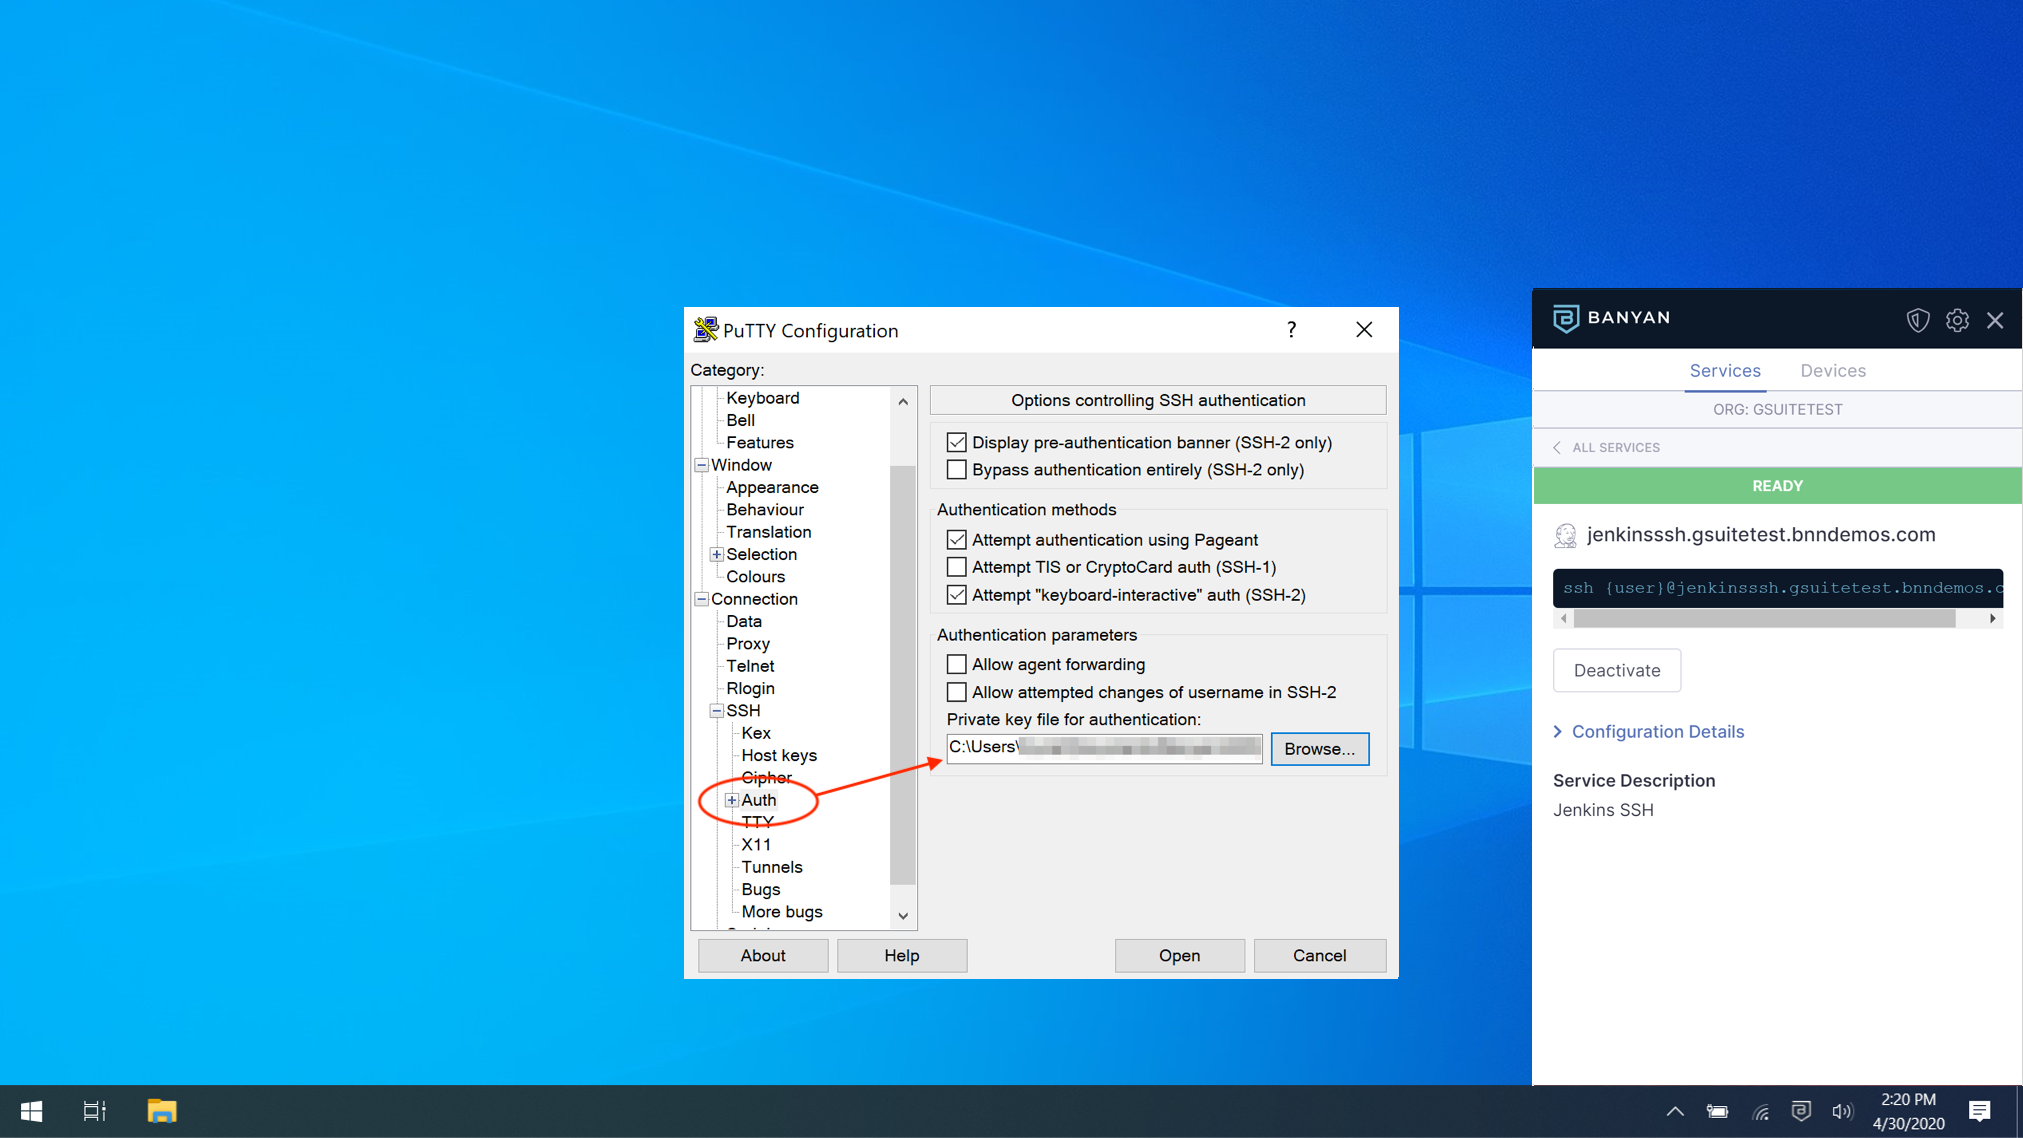Toggle keyboard-interactive auth checkbox
Screen dimensions: 2023x1138
click(956, 595)
